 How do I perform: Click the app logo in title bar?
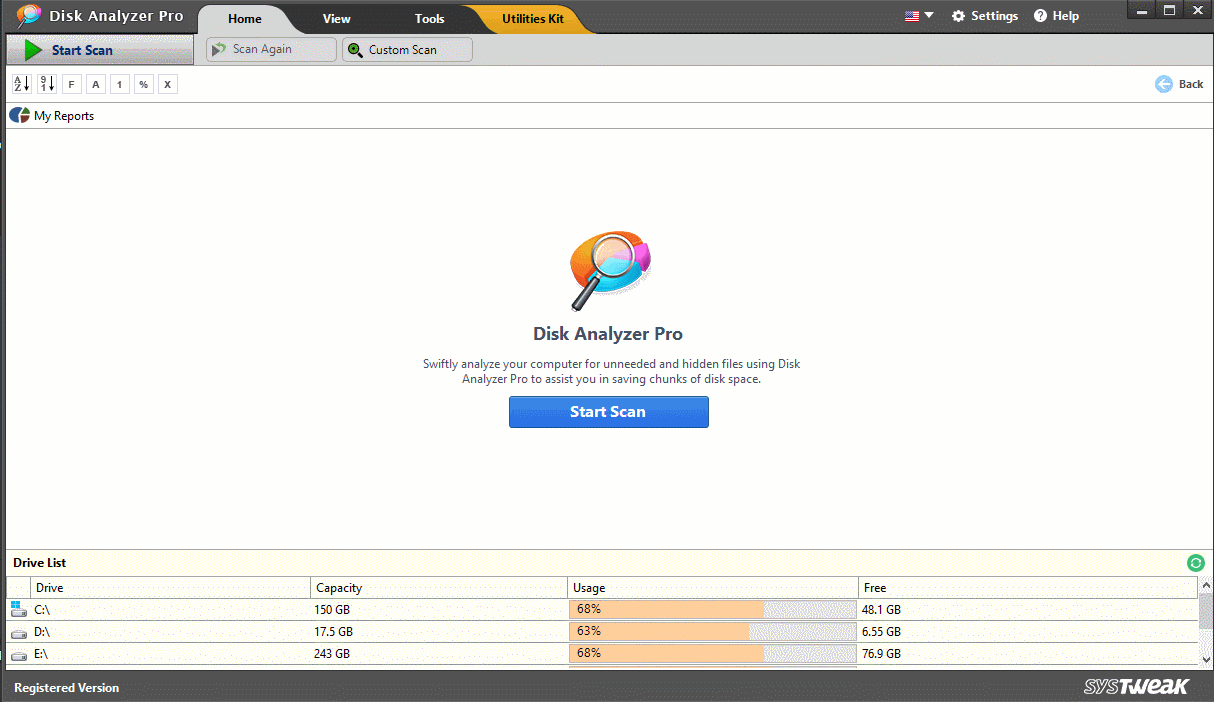coord(29,16)
